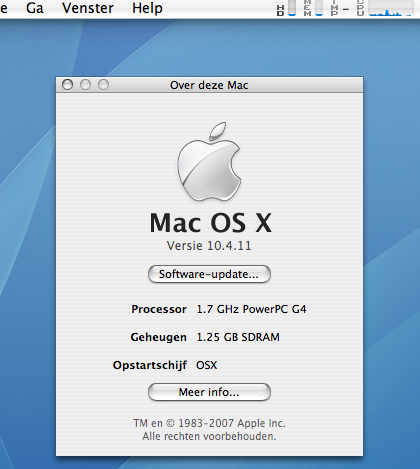Zoom the Over deze Mac window
The image size is (420, 469).
point(103,85)
